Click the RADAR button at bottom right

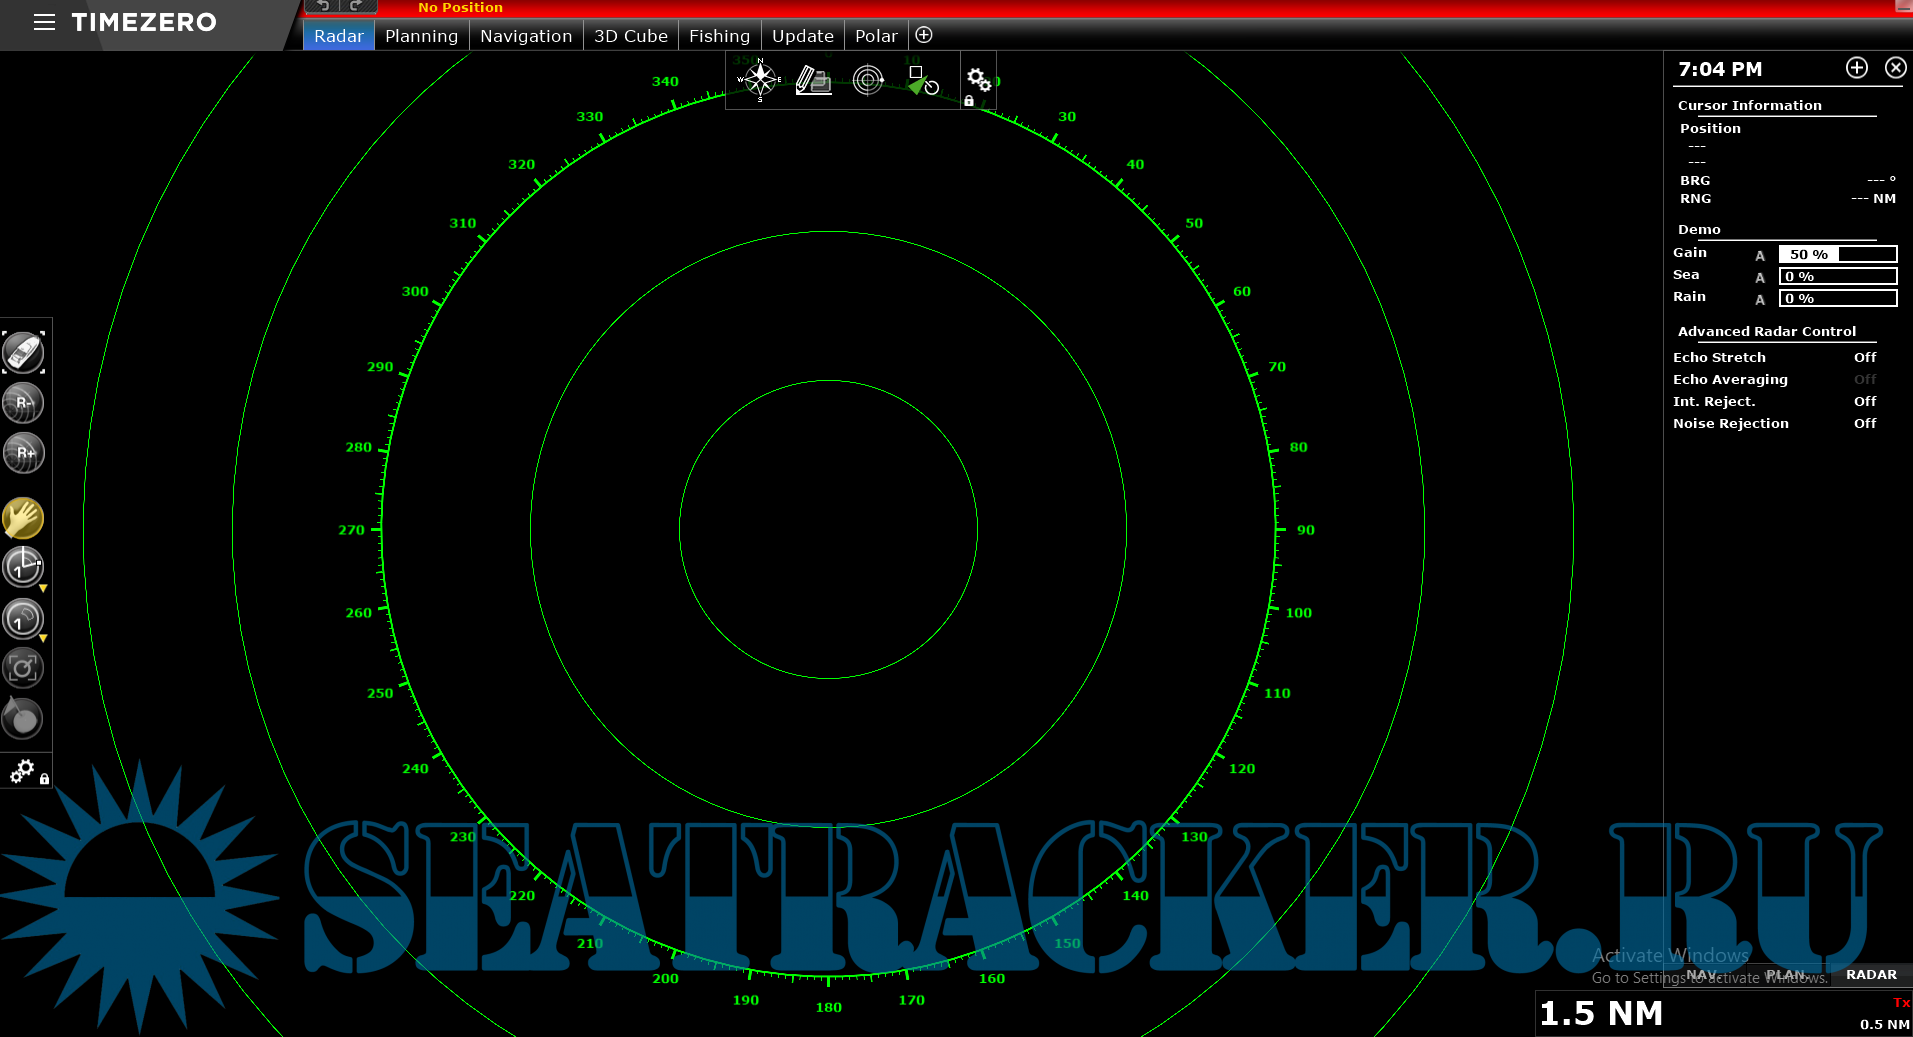tap(1870, 974)
